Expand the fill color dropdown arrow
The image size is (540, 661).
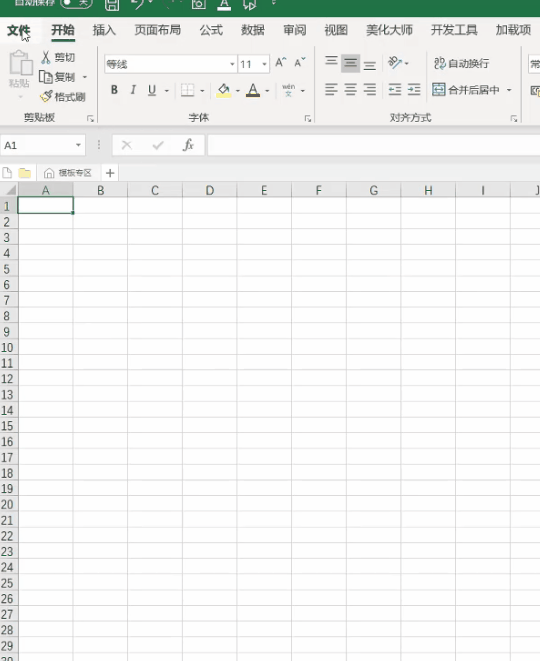click(238, 91)
